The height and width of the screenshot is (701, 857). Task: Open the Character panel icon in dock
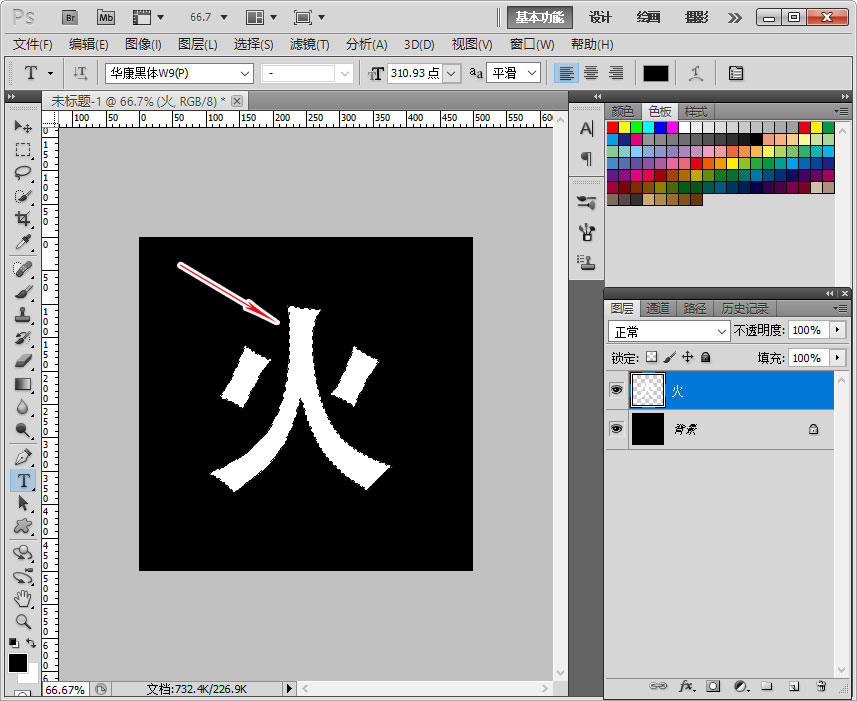click(x=586, y=129)
